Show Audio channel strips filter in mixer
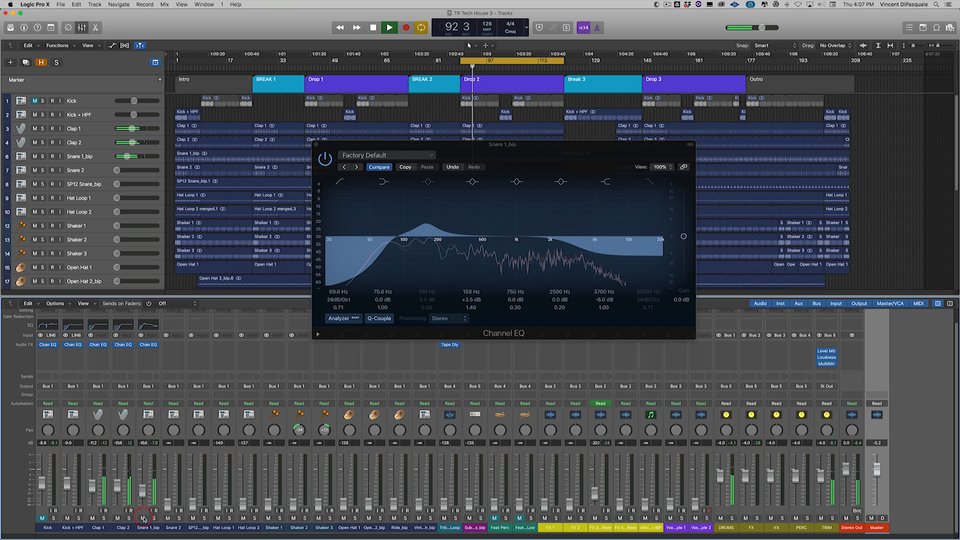This screenshot has height=540, width=960. [760, 304]
